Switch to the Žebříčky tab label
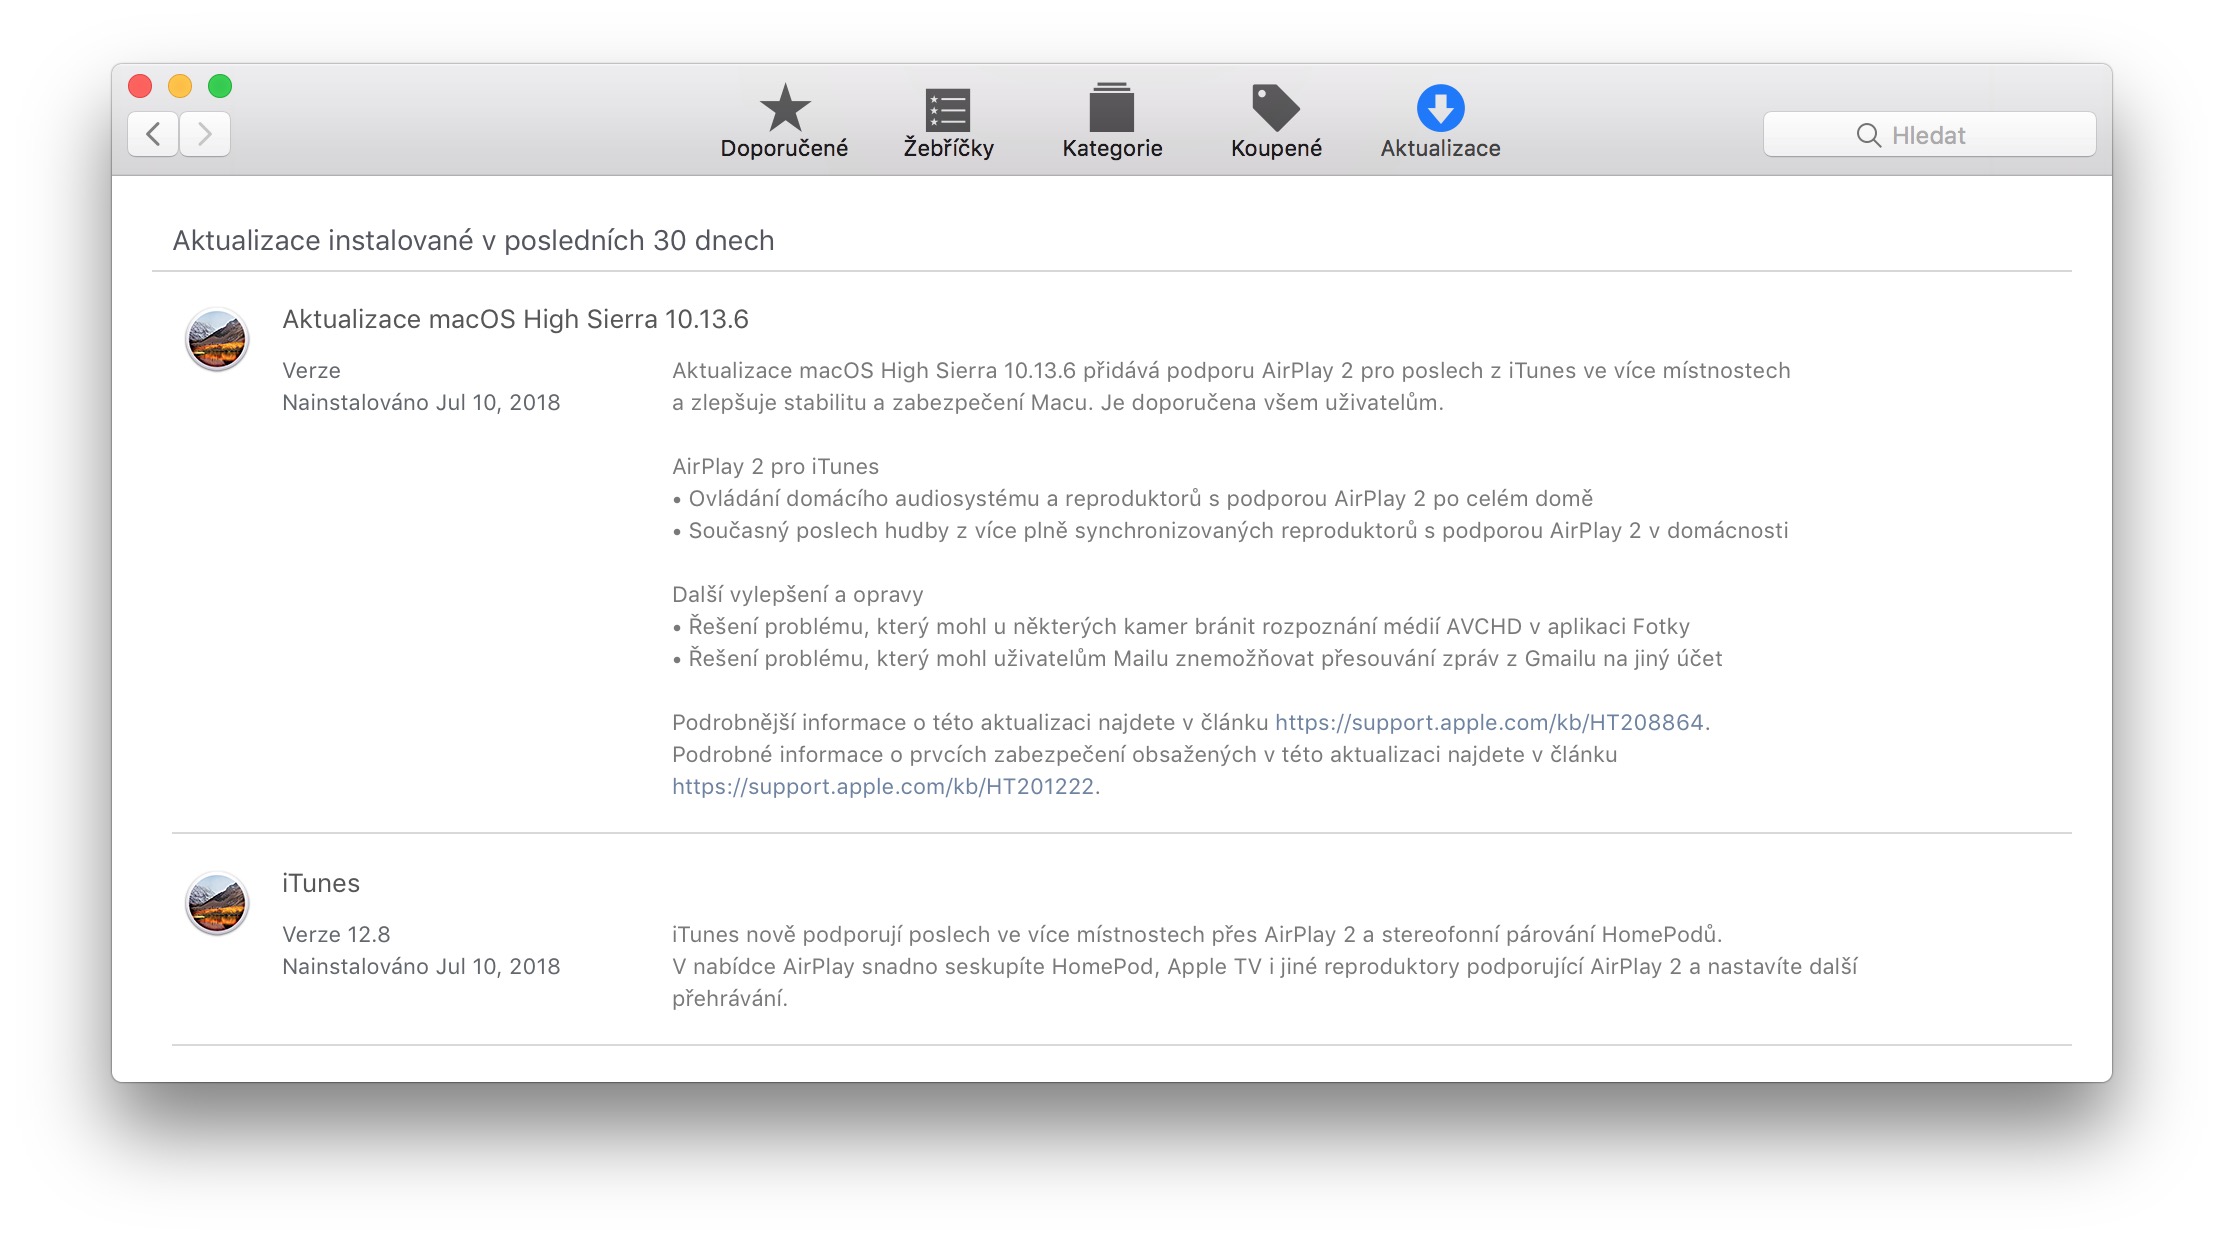Screen dimensions: 2224x1242 click(948, 148)
